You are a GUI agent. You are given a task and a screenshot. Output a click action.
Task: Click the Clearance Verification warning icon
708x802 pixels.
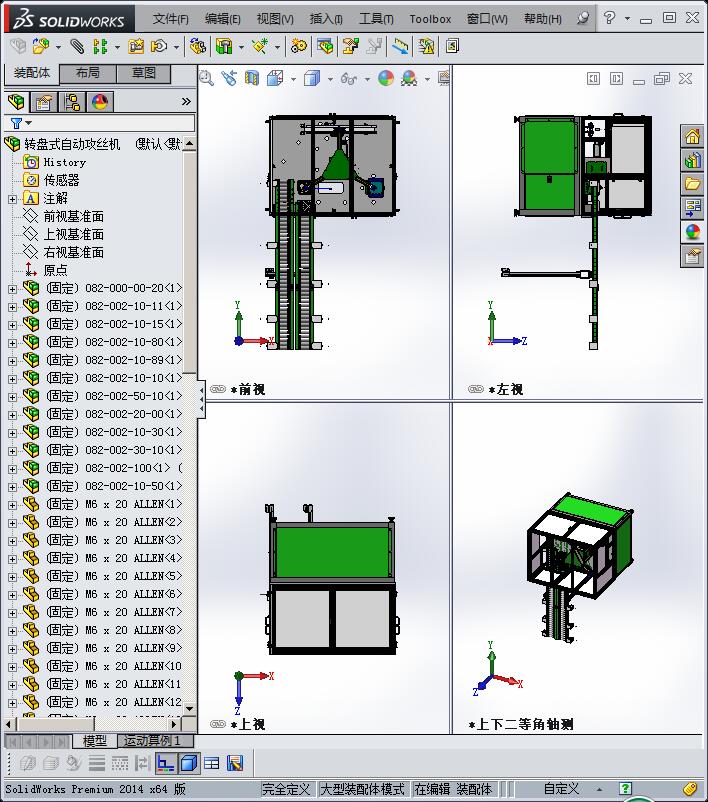coord(426,47)
